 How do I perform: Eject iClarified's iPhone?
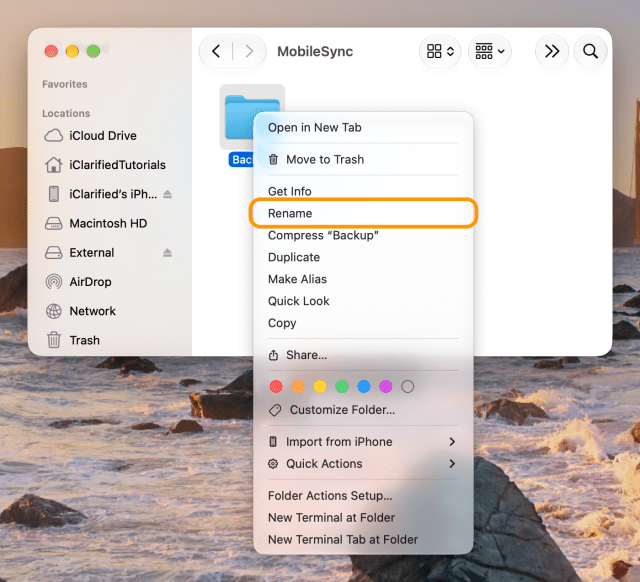(167, 194)
